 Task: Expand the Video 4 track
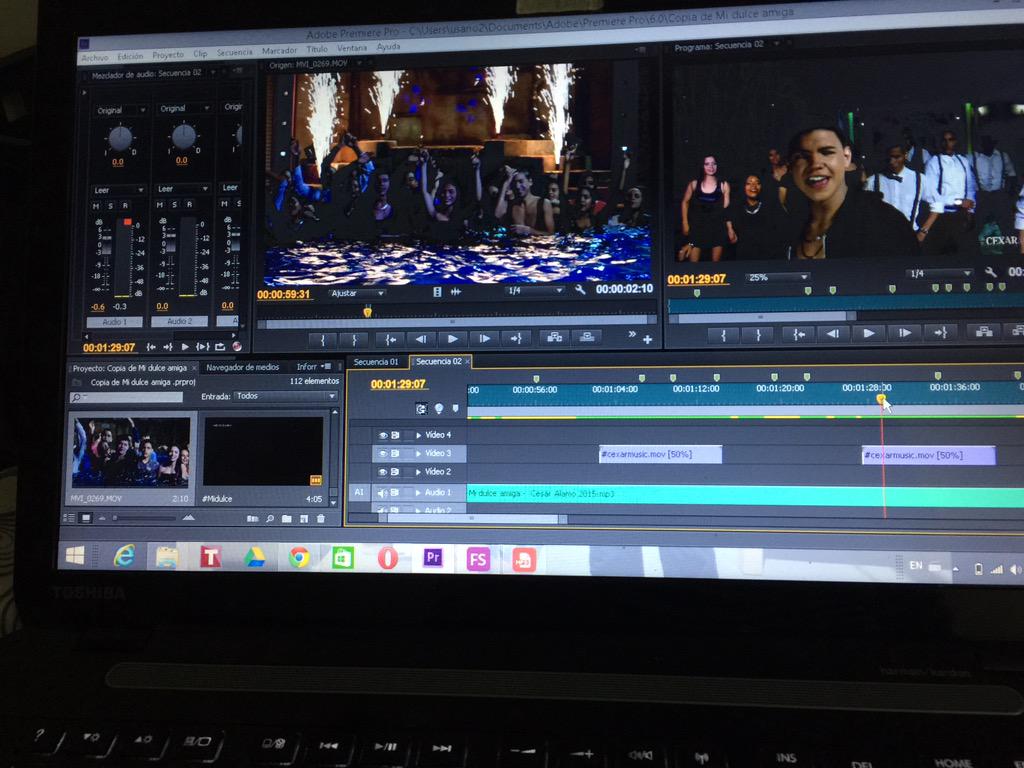tap(419, 435)
